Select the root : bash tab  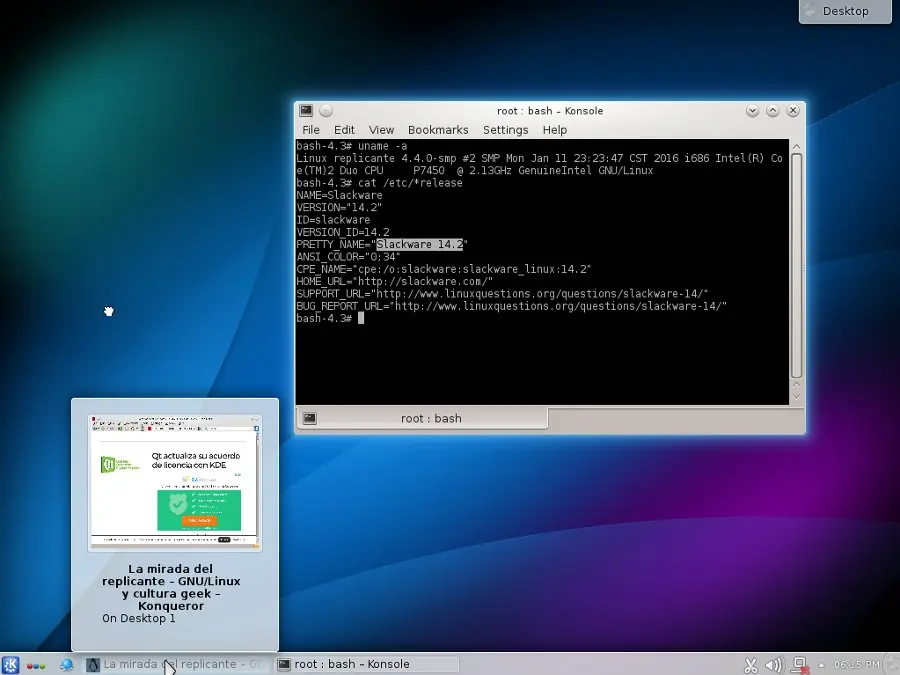point(422,418)
